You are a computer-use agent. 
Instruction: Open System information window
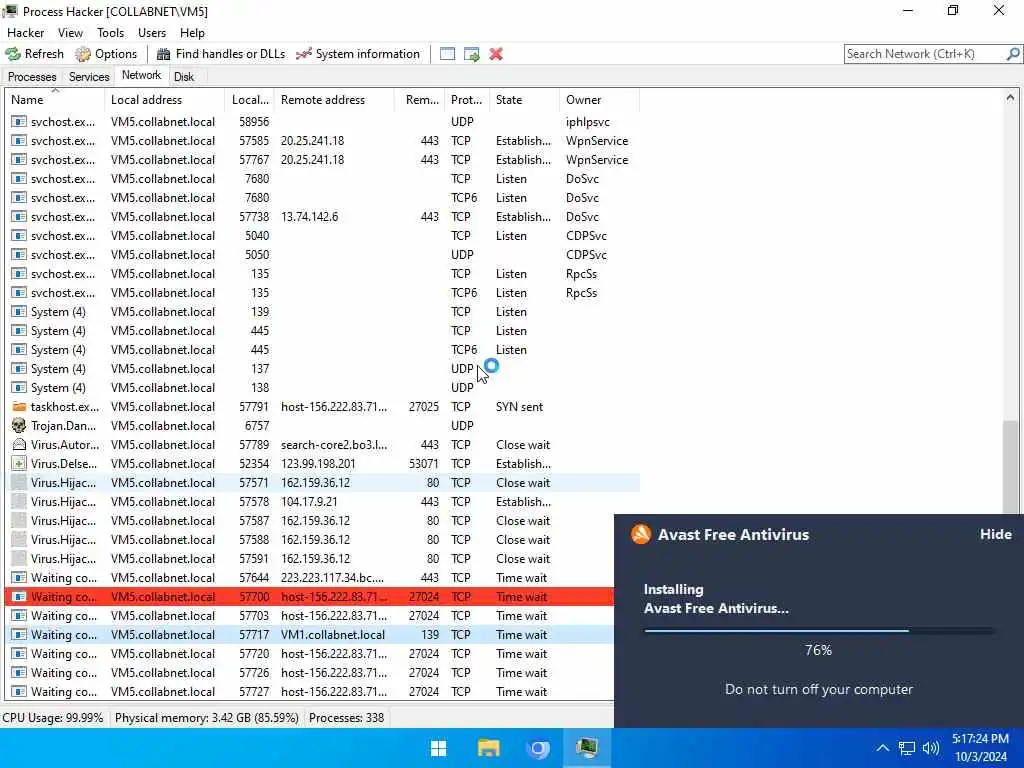357,54
